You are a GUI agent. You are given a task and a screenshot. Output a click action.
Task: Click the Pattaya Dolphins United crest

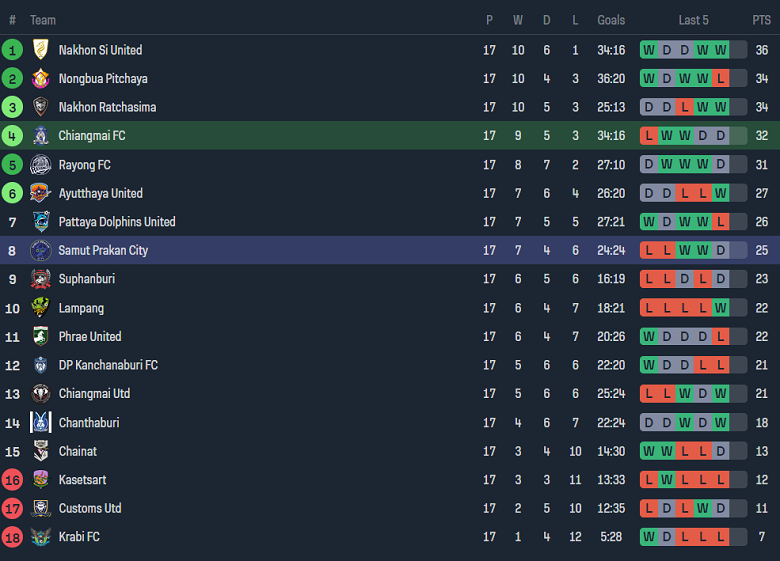(41, 222)
